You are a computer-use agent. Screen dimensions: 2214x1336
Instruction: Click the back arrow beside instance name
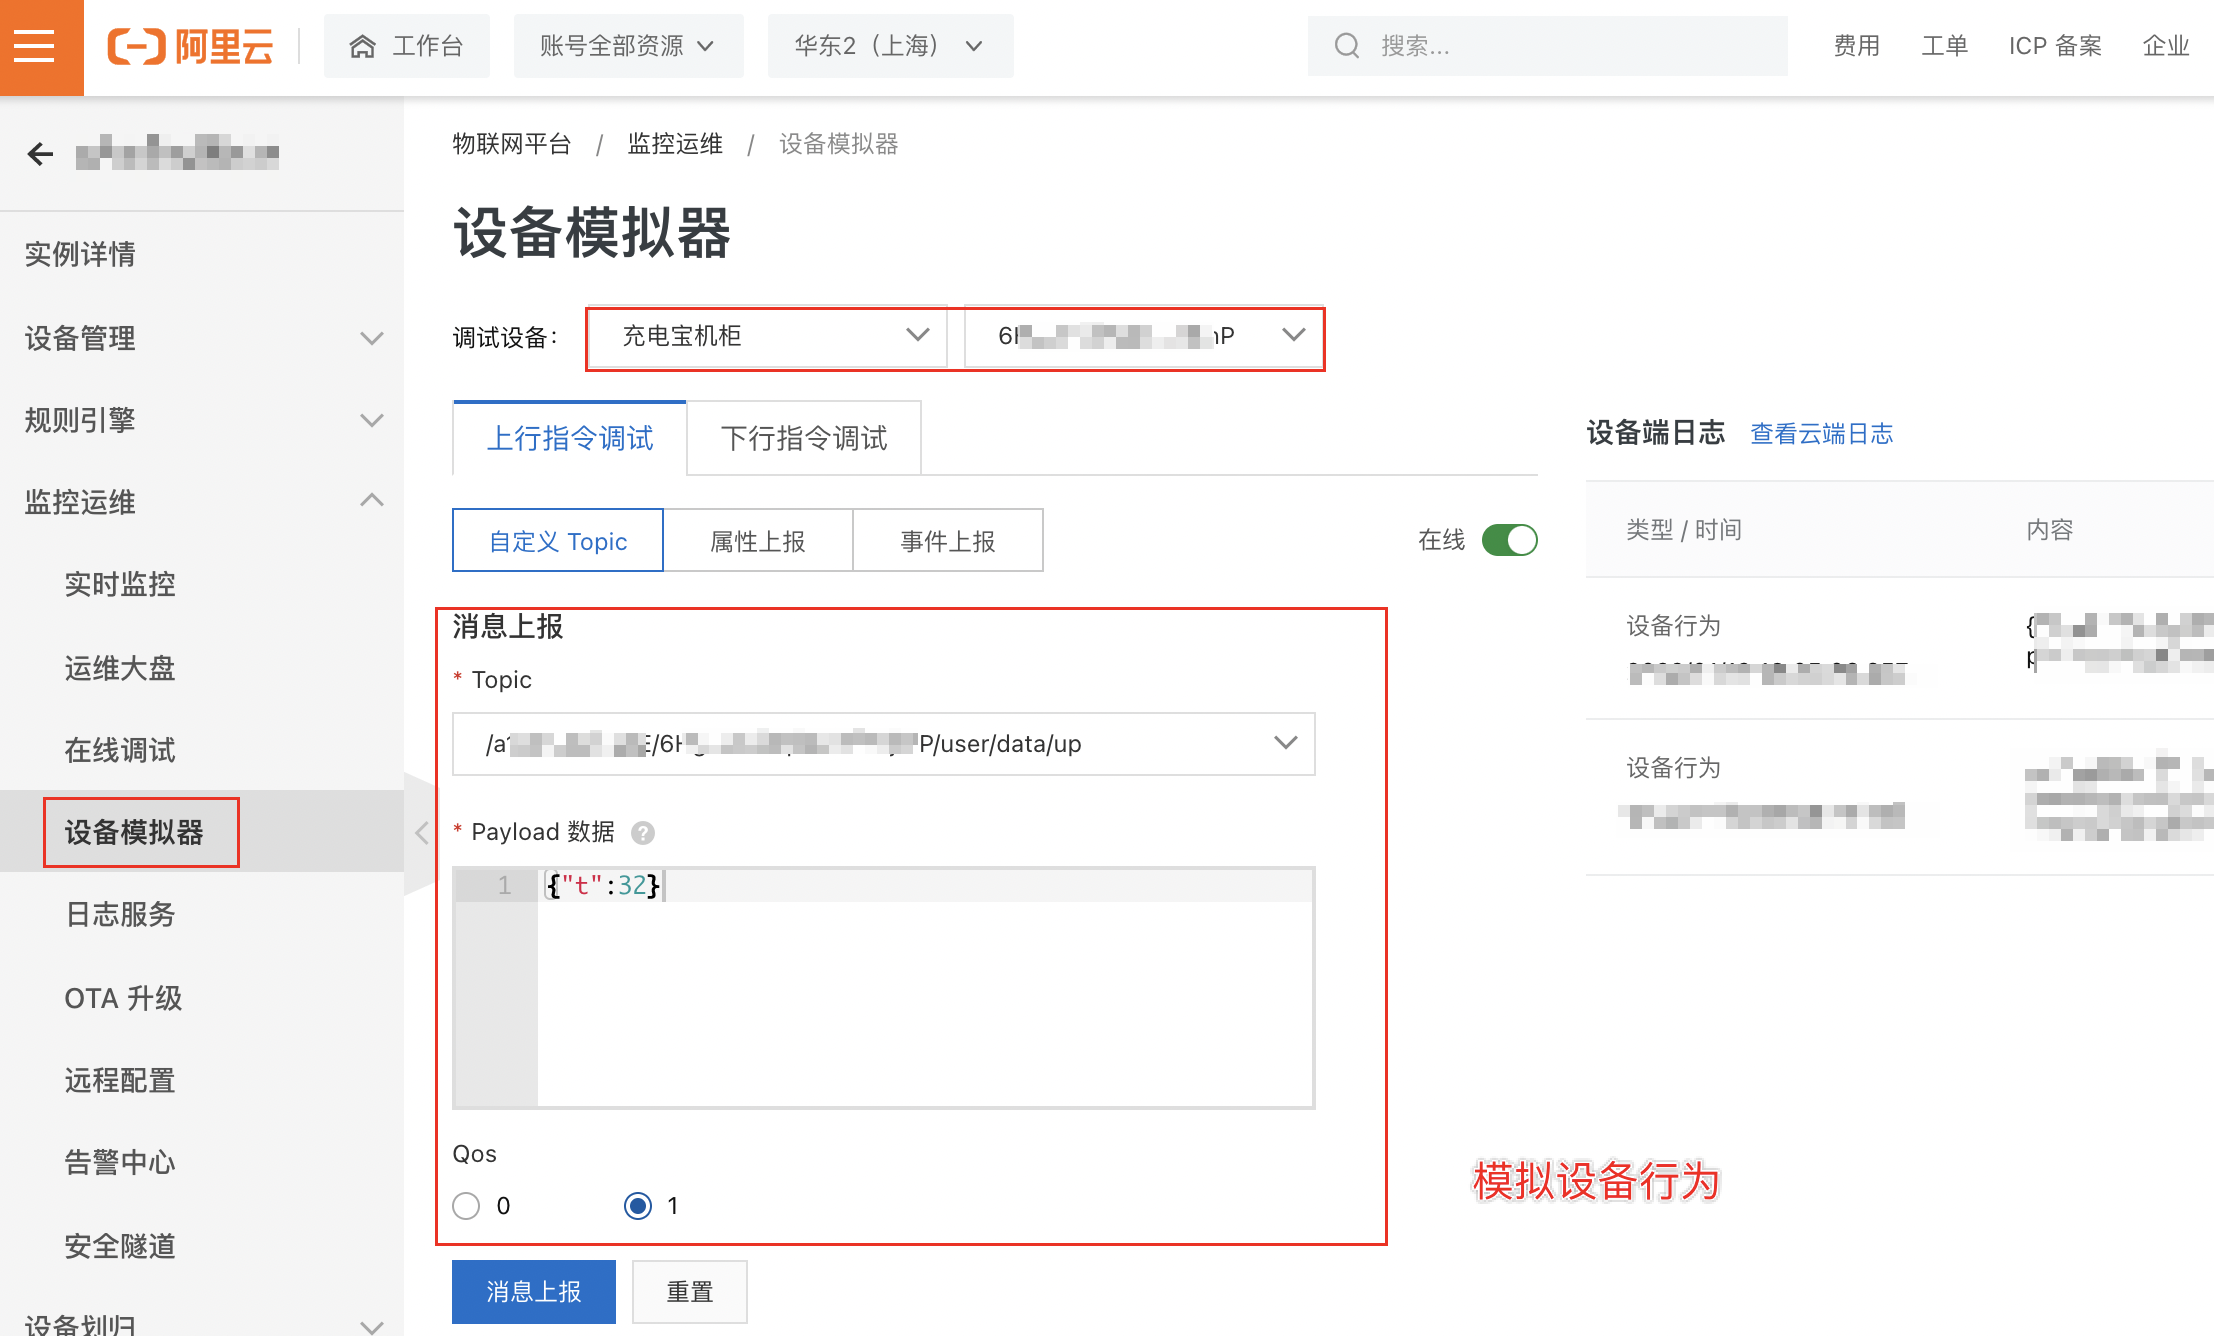click(x=40, y=154)
